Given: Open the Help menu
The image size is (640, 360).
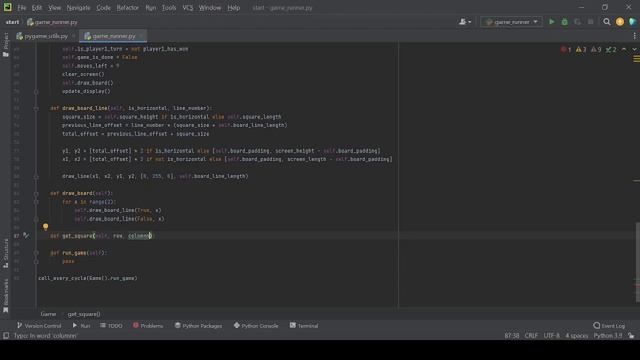Looking at the screenshot, I should (233, 8).
